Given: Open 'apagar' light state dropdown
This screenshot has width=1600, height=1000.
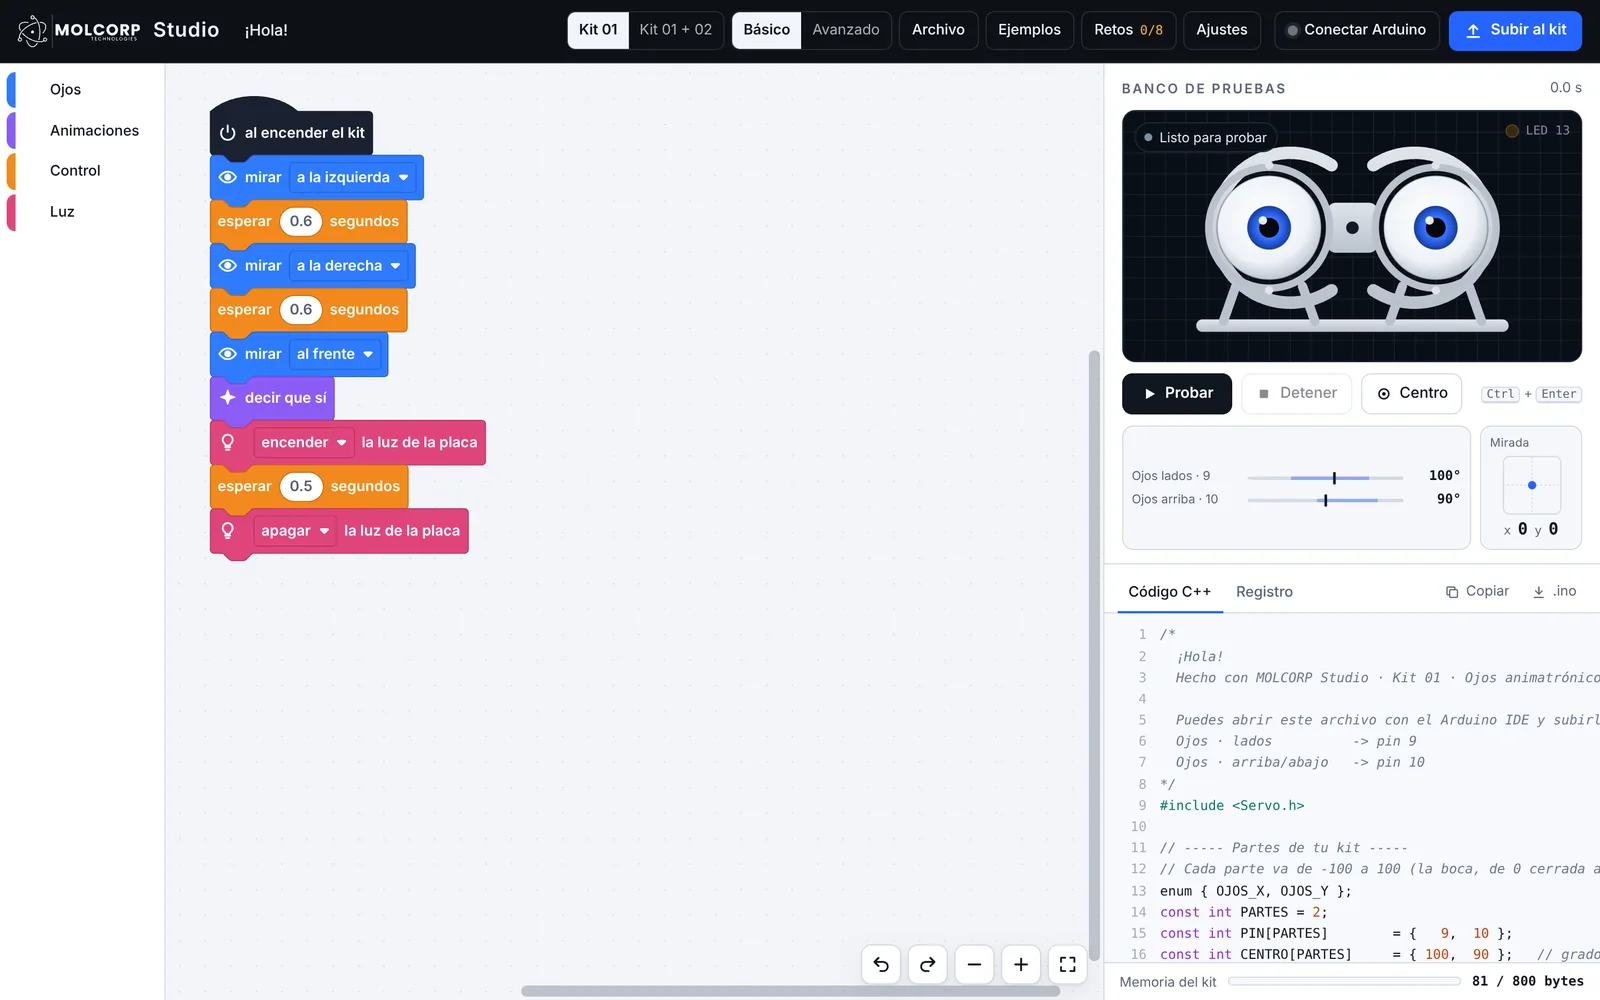Looking at the screenshot, I should (295, 531).
